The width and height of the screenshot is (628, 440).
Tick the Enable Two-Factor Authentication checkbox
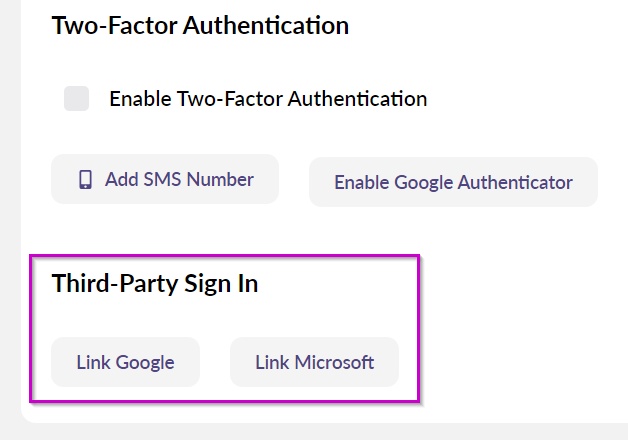(76, 98)
